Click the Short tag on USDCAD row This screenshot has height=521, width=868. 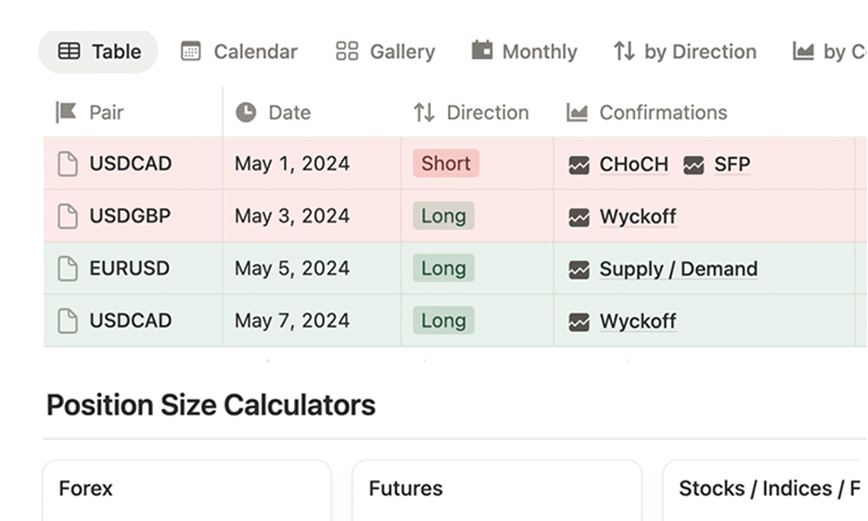(445, 164)
